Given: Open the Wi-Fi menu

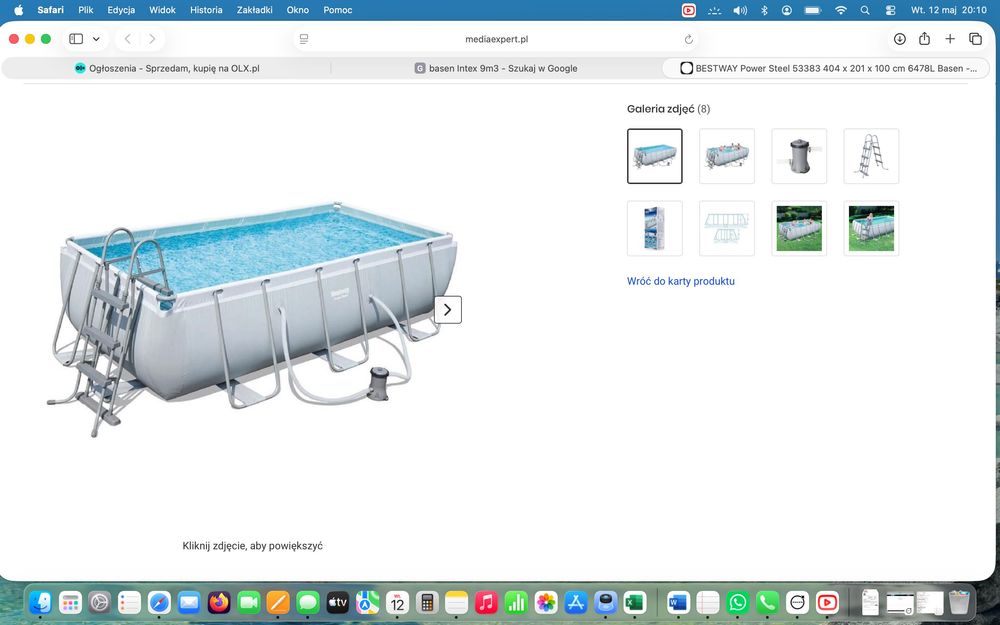Looking at the screenshot, I should (x=841, y=10).
